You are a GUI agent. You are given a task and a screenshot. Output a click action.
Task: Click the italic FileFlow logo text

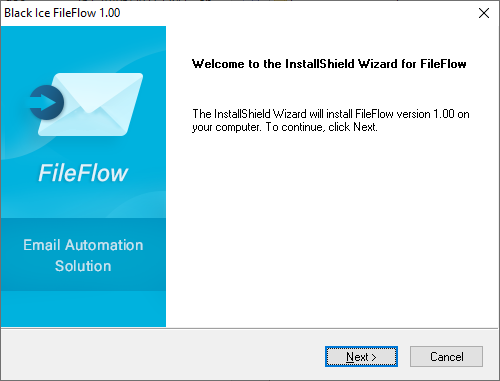click(x=83, y=173)
